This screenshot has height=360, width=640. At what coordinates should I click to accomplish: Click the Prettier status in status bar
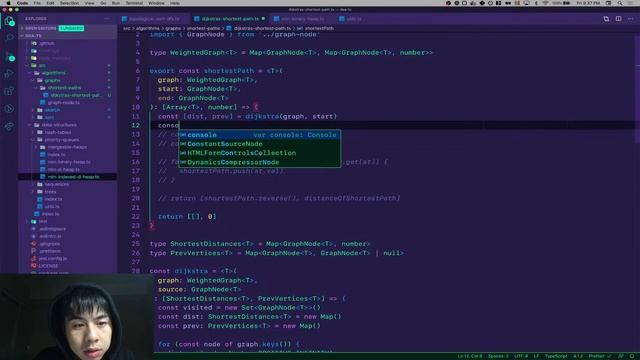tap(600, 356)
